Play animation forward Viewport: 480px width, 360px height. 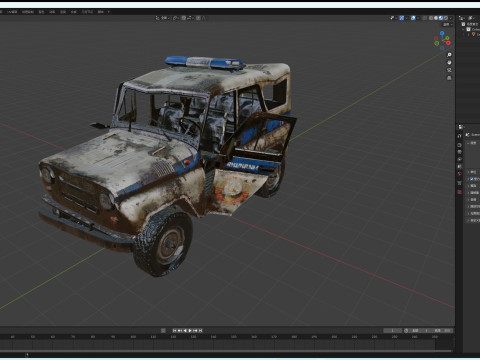[x=190, y=331]
